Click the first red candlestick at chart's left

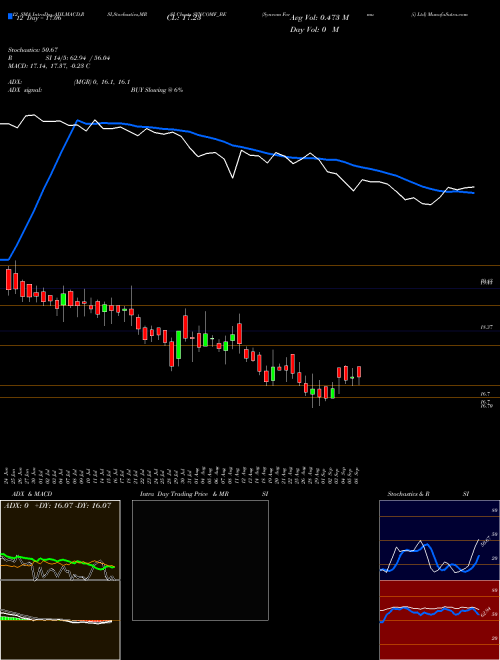point(8,279)
